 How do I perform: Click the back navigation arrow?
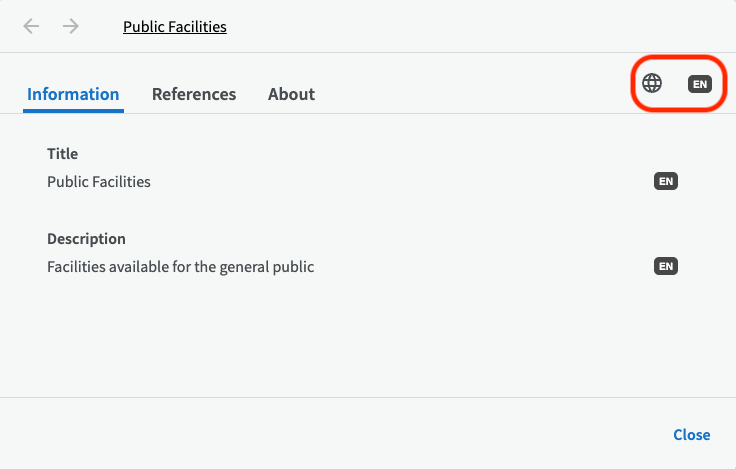coord(32,26)
